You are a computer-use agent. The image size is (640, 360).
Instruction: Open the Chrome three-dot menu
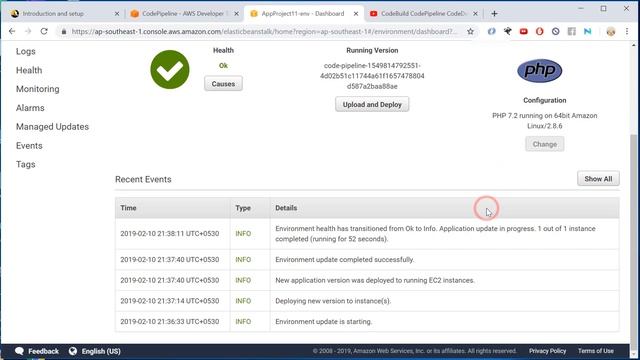(x=627, y=31)
